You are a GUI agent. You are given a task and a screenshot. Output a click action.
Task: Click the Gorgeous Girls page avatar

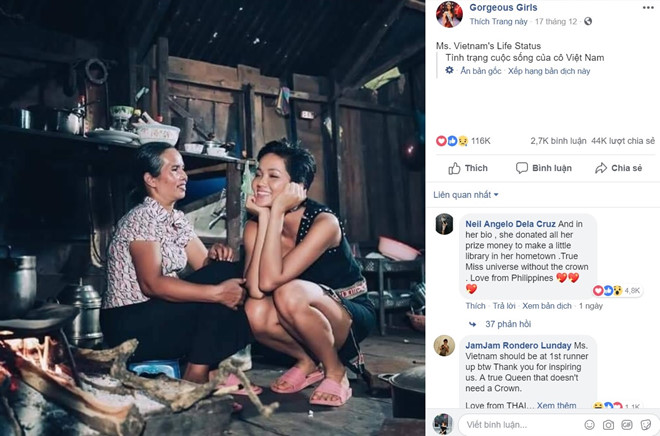pyautogui.click(x=448, y=14)
